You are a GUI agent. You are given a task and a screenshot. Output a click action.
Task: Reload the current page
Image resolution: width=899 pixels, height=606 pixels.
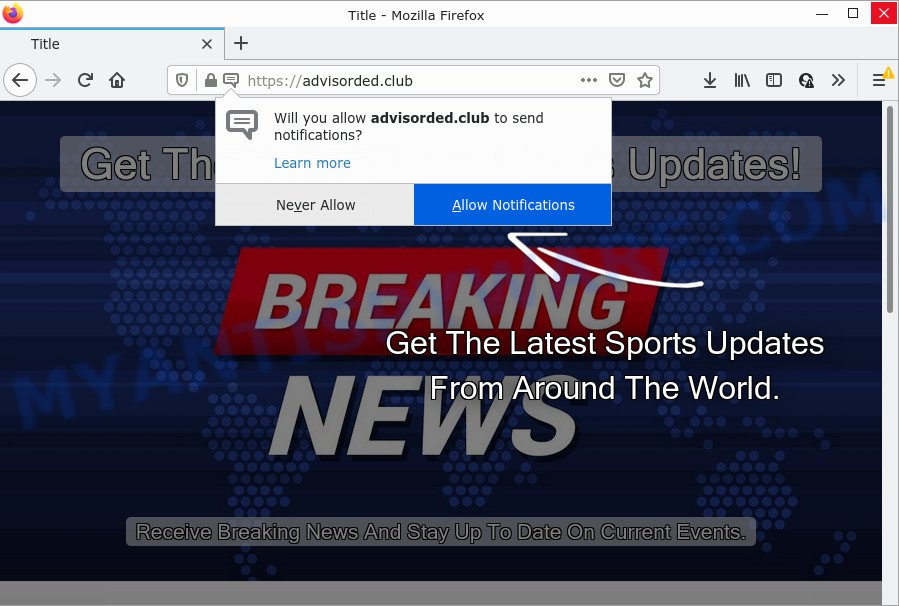85,80
